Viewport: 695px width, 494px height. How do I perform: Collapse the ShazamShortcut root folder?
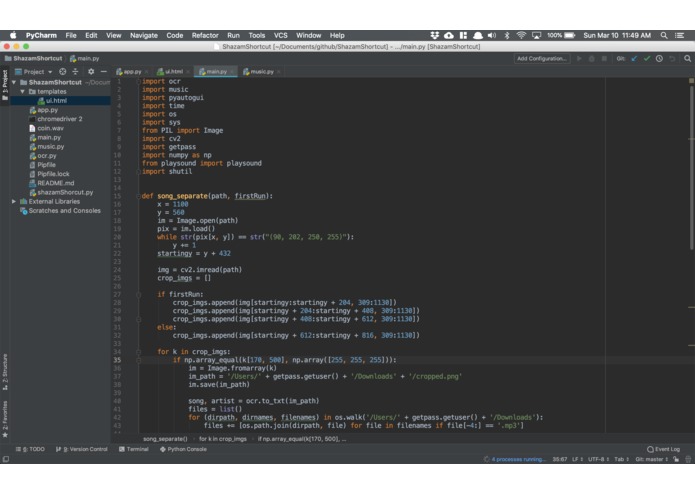(x=14, y=82)
